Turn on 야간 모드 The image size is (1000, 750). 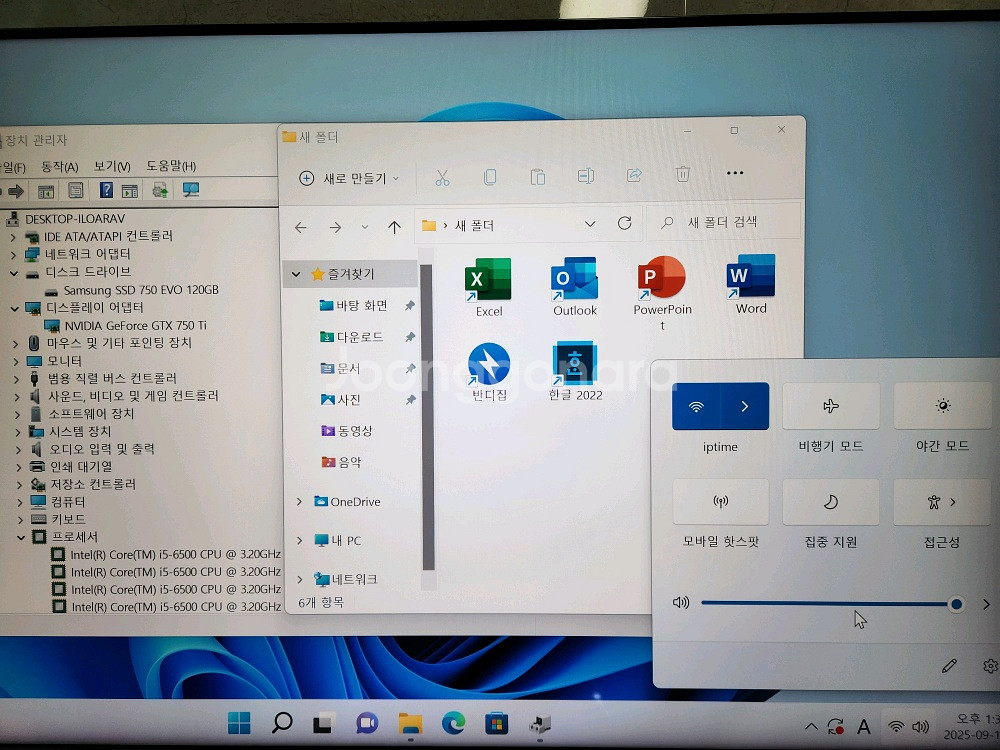pyautogui.click(x=941, y=406)
